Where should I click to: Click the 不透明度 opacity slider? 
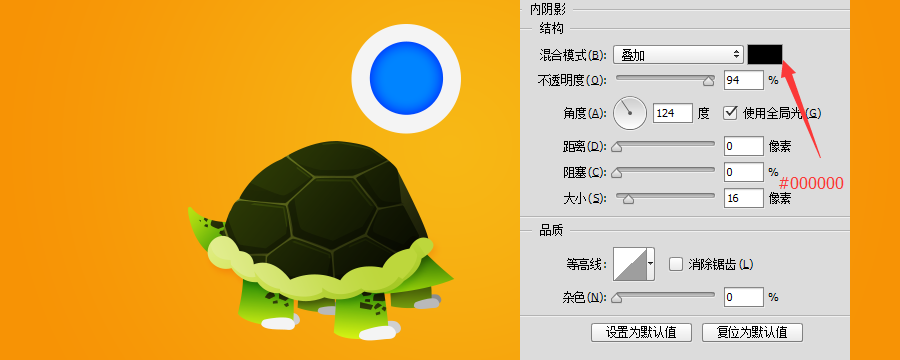pyautogui.click(x=665, y=80)
